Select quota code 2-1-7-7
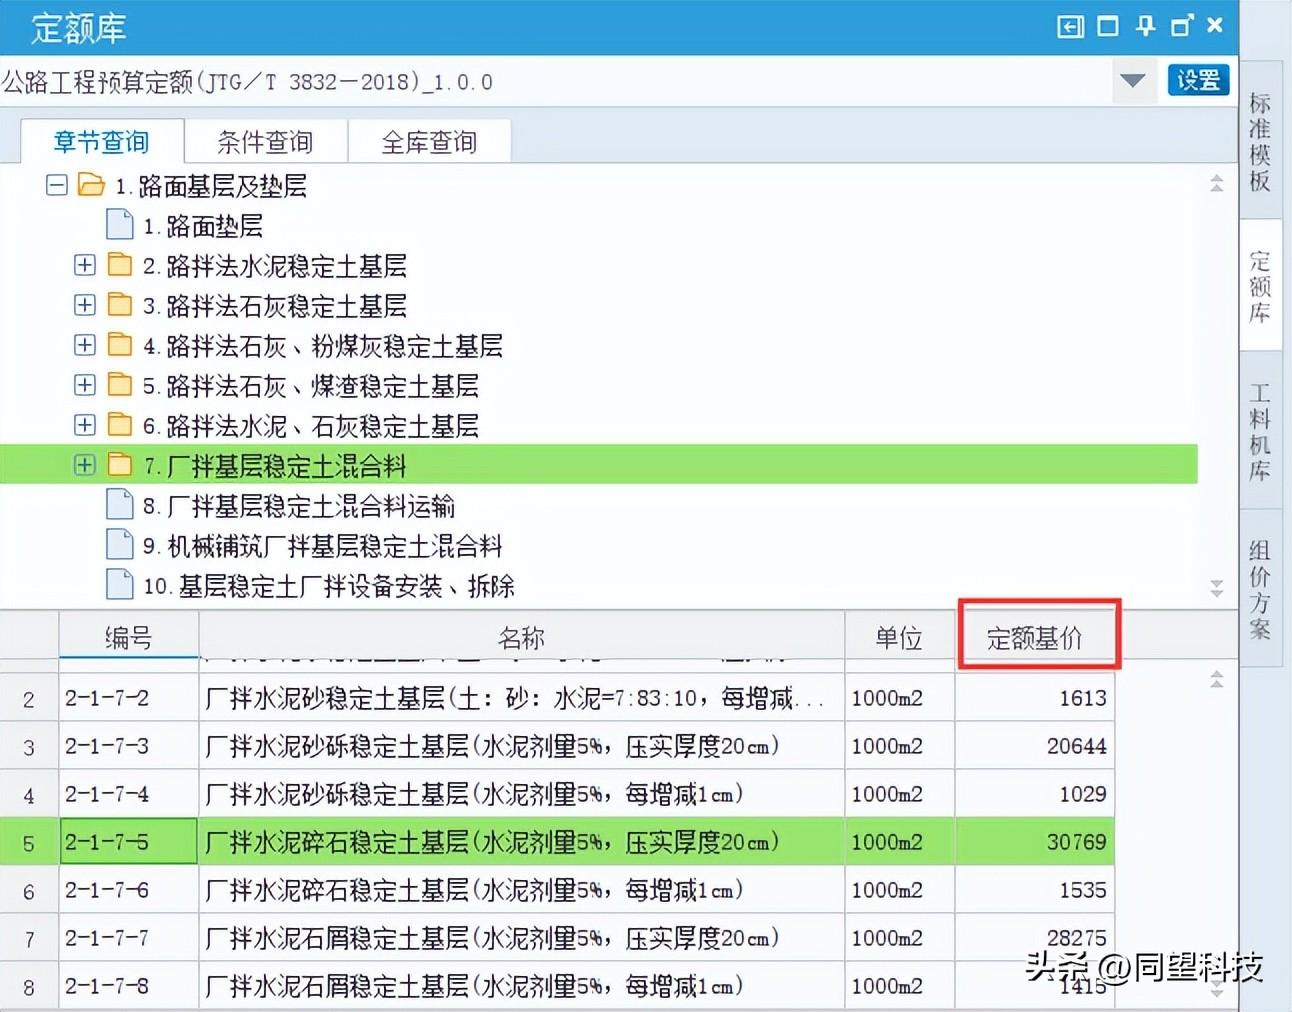The width and height of the screenshot is (1292, 1012). pos(129,938)
